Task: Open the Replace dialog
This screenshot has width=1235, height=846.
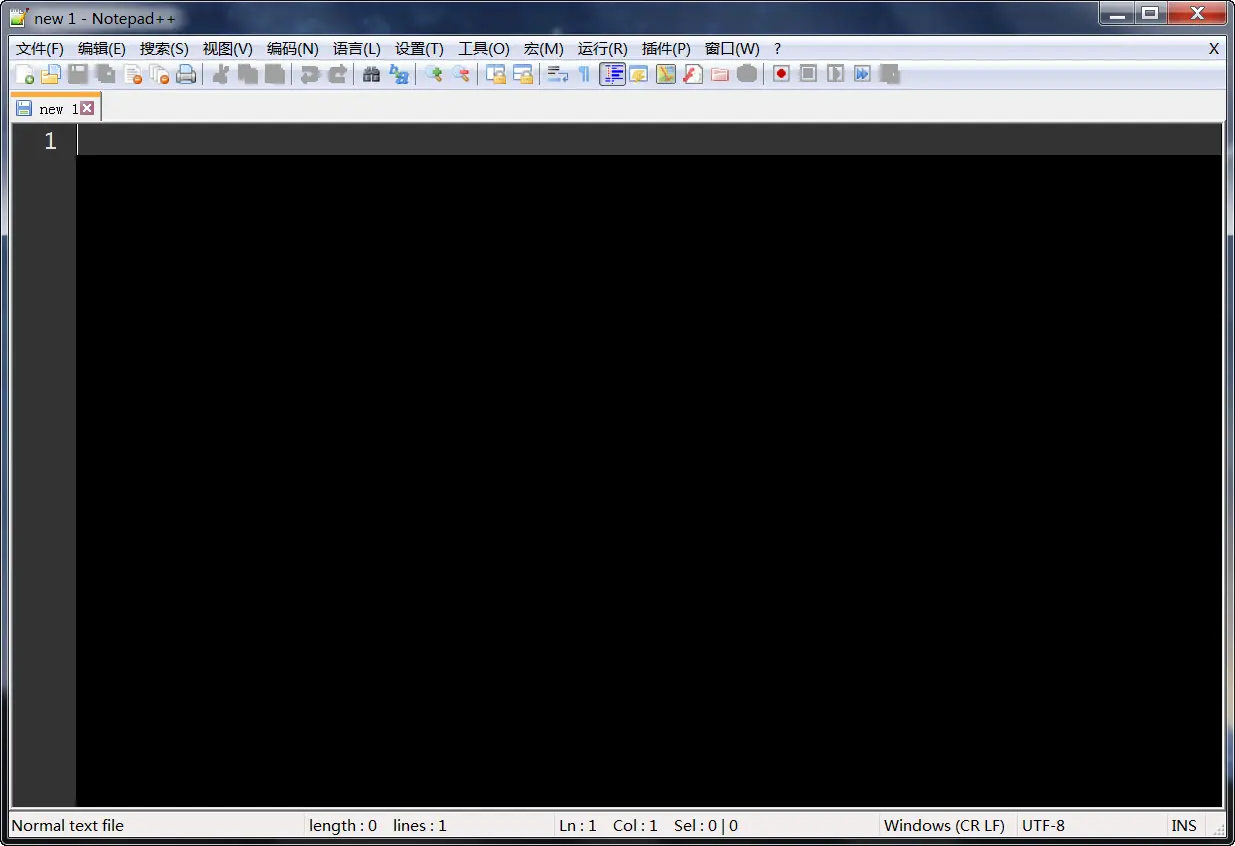Action: (398, 73)
